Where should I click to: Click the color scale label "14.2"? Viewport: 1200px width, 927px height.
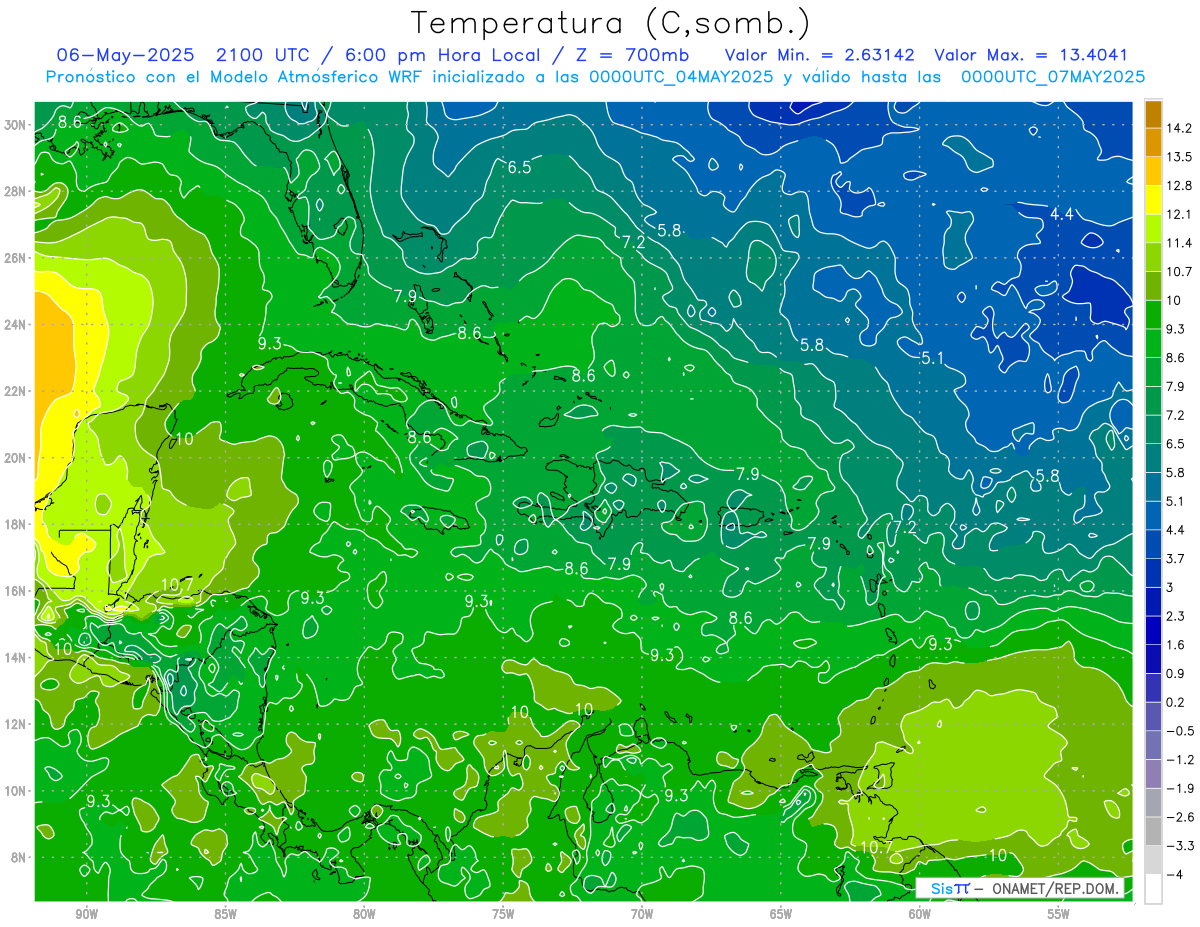1178,128
